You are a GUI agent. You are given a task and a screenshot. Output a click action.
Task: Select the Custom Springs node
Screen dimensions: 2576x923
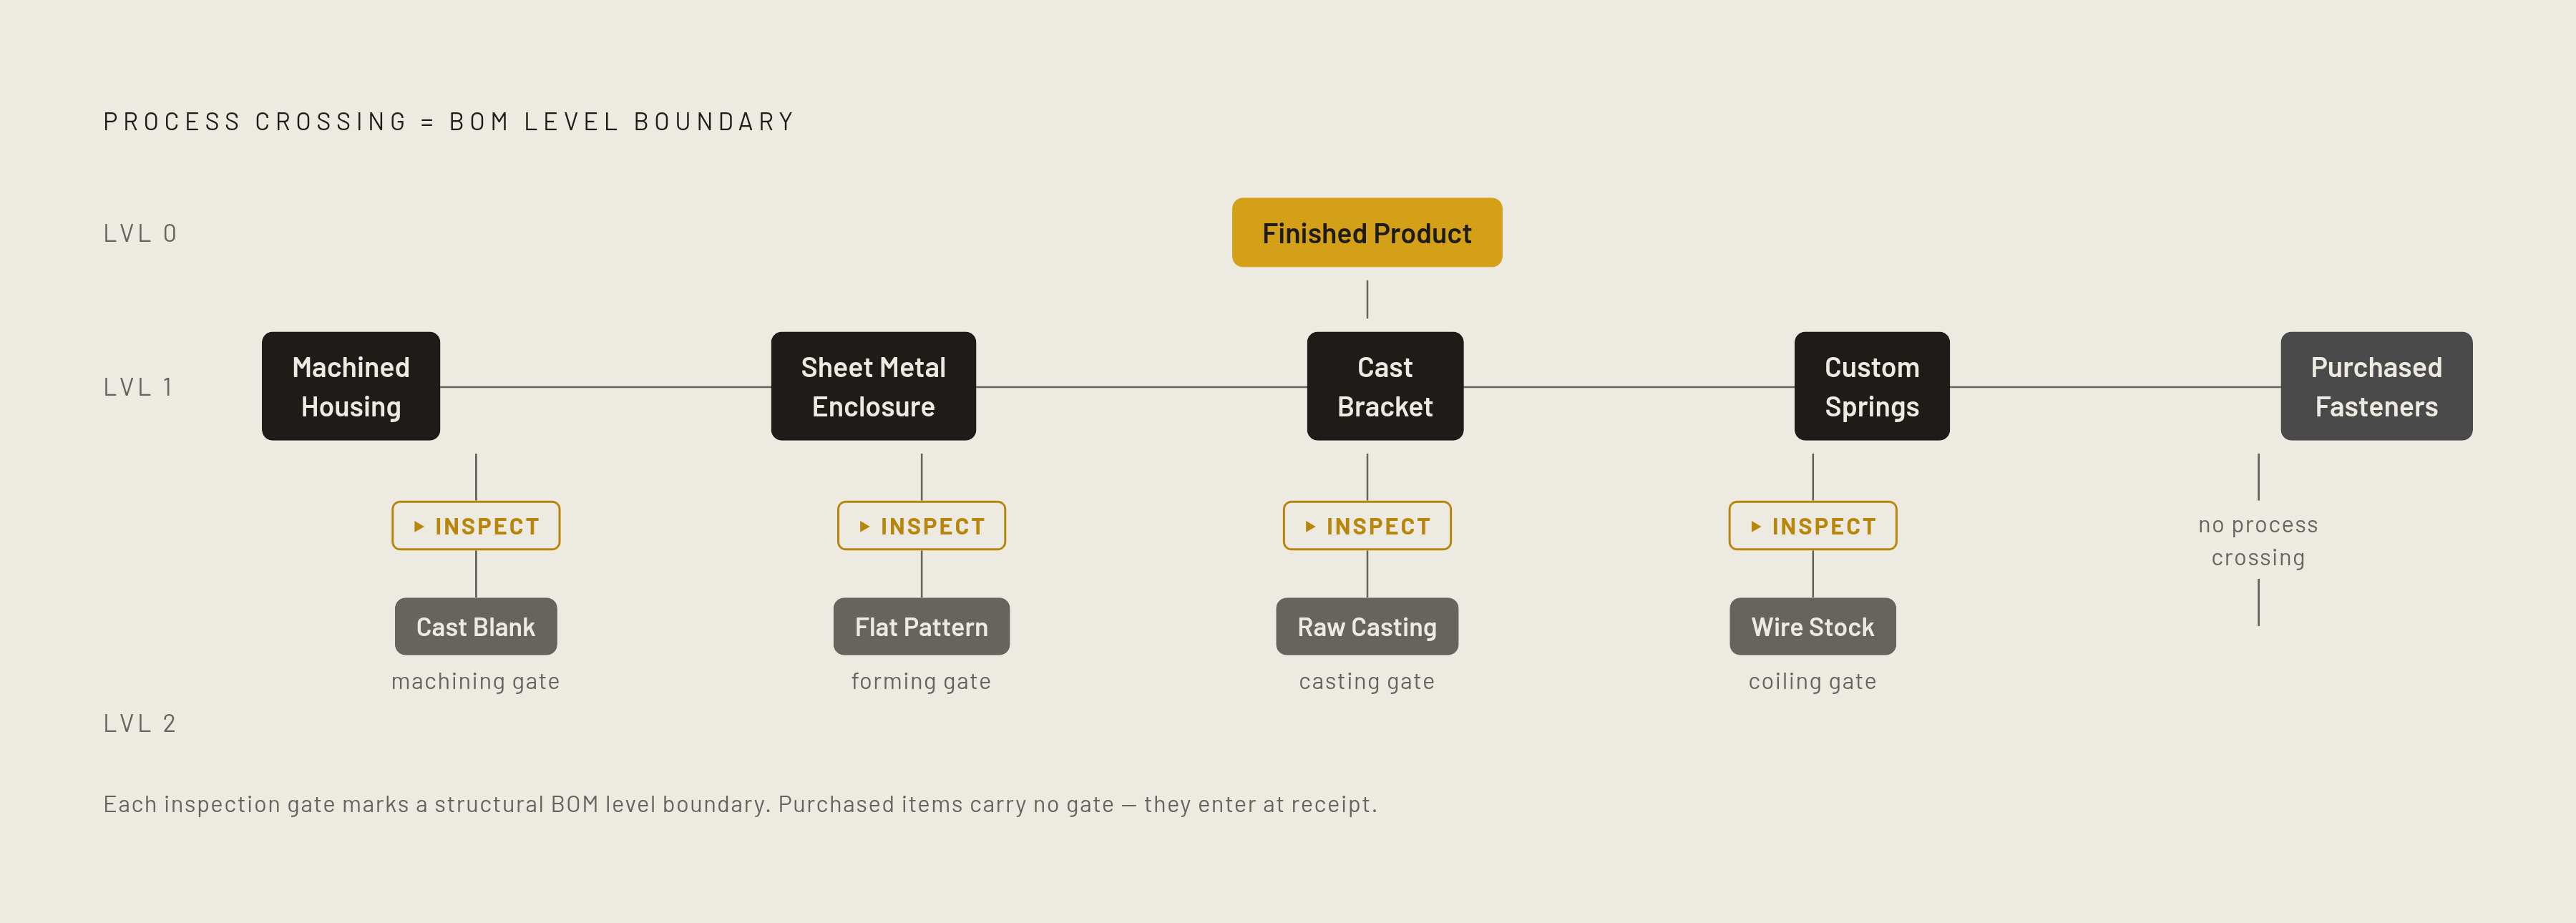pyautogui.click(x=1872, y=386)
